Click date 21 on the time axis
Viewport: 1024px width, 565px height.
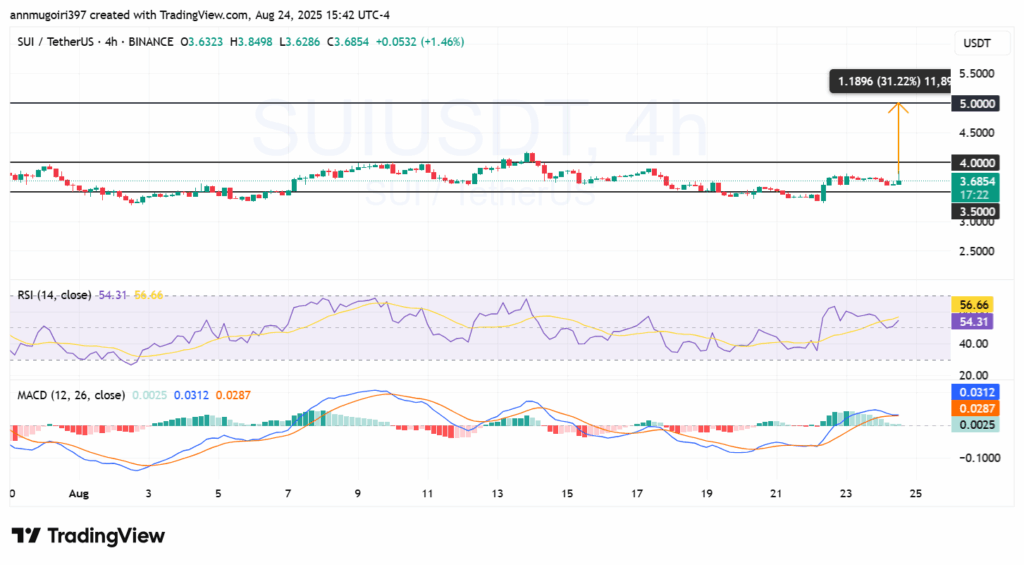coord(776,494)
